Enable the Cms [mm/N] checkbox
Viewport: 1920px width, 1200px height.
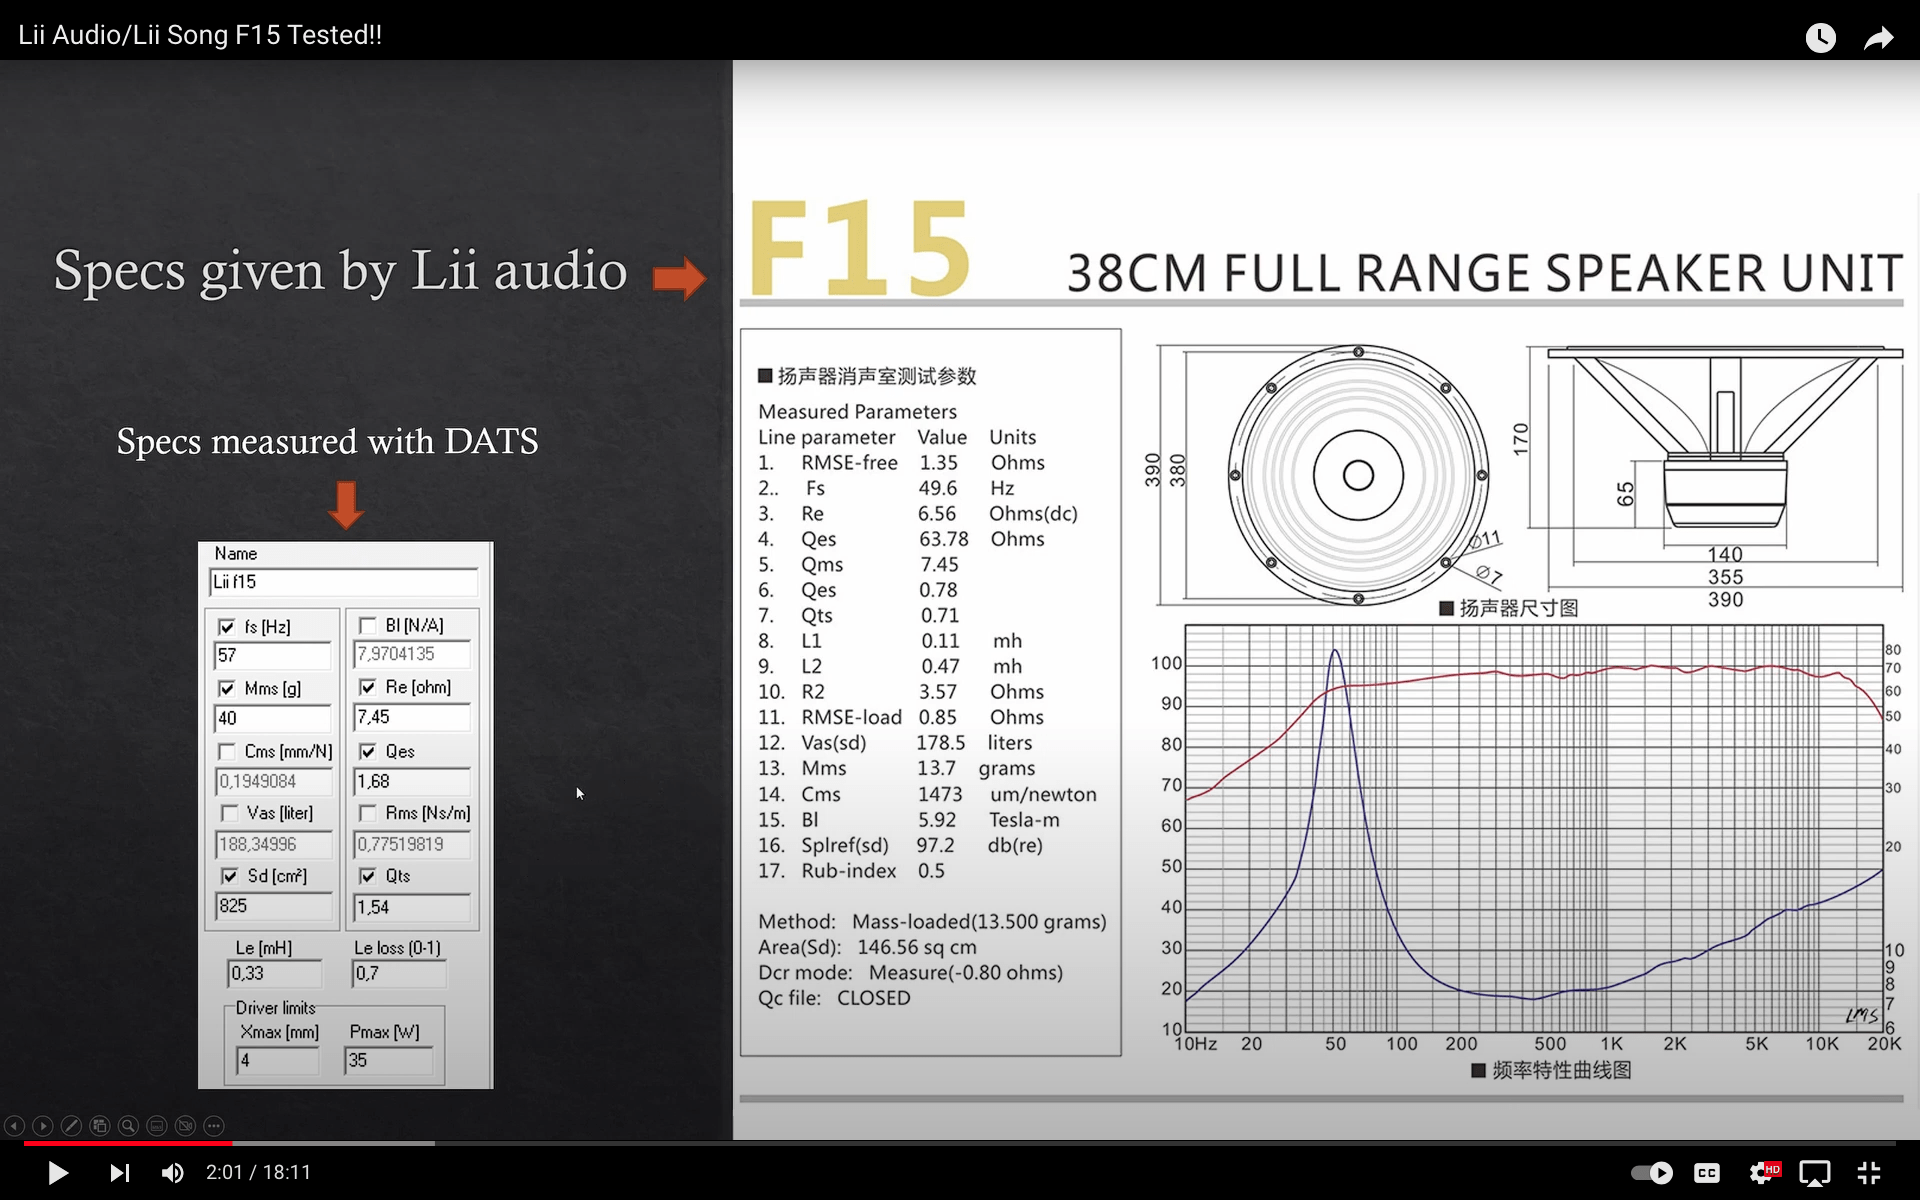[x=227, y=751]
